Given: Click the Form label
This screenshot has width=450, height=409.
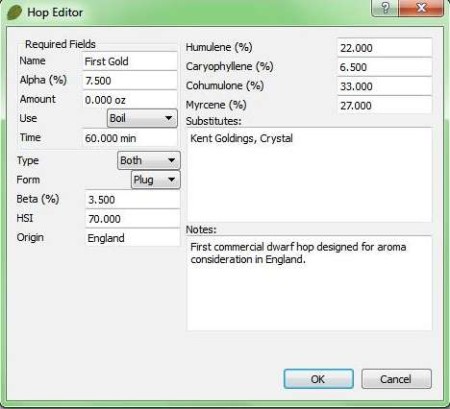Looking at the screenshot, I should [28, 180].
